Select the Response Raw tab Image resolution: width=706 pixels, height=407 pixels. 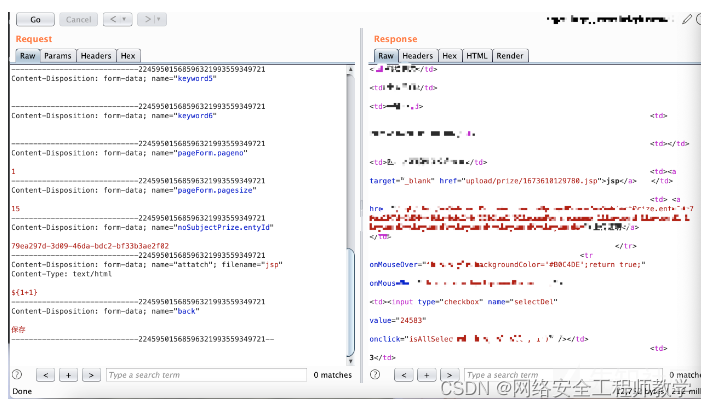tap(386, 56)
